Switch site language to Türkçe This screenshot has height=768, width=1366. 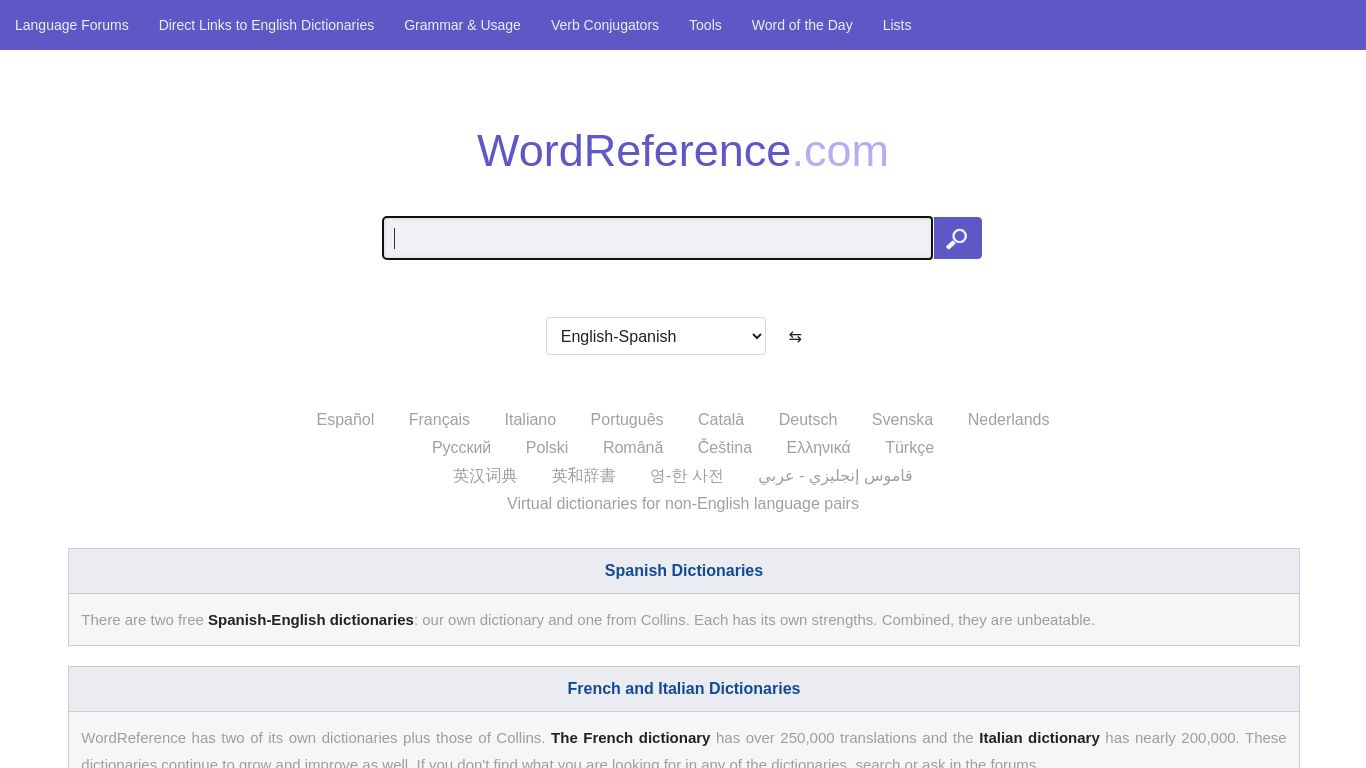click(909, 448)
